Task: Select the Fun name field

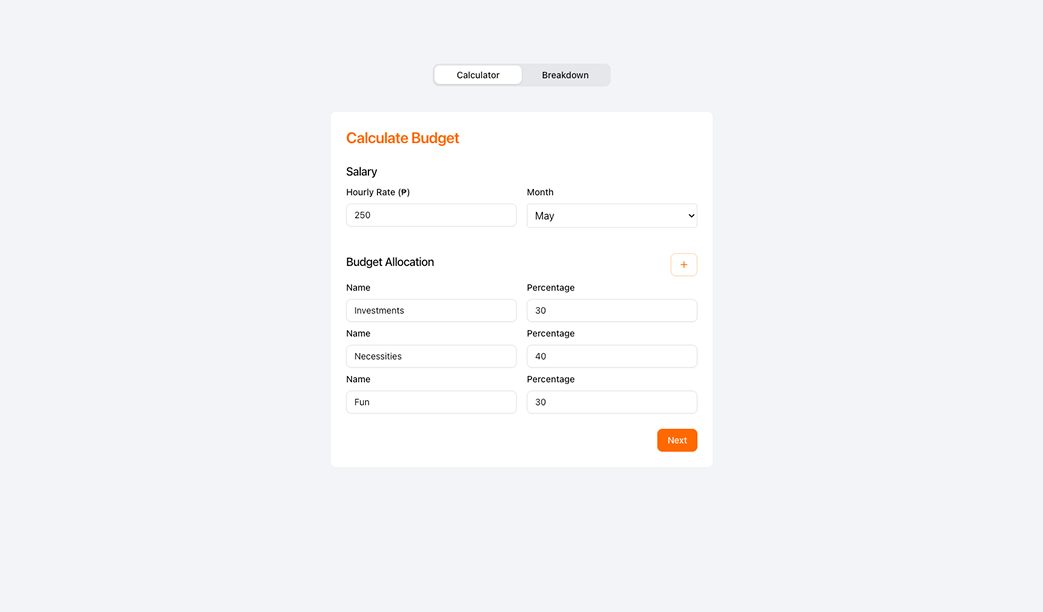Action: pyautogui.click(x=430, y=402)
